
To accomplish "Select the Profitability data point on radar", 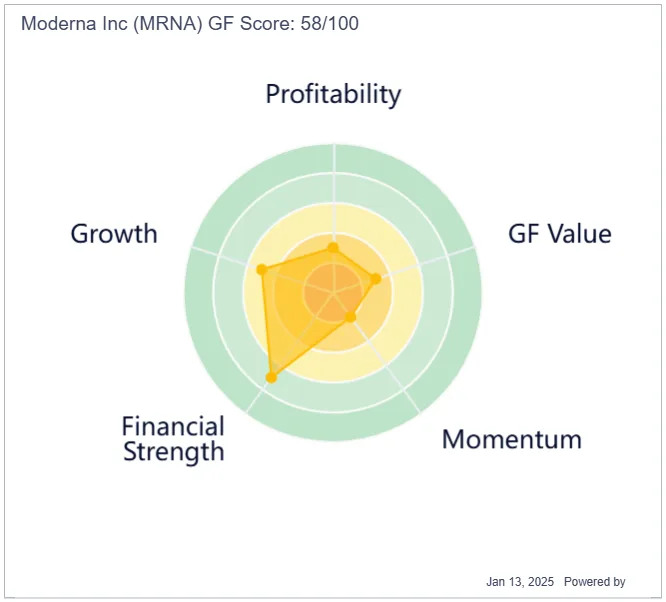I will pos(333,248).
